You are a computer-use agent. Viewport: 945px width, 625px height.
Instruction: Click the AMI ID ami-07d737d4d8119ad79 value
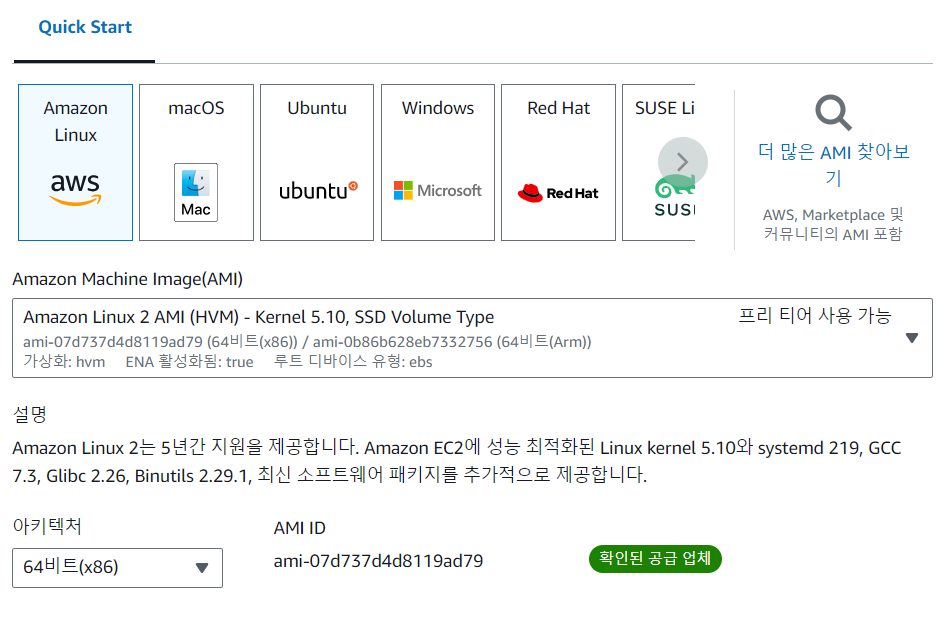[x=378, y=561]
